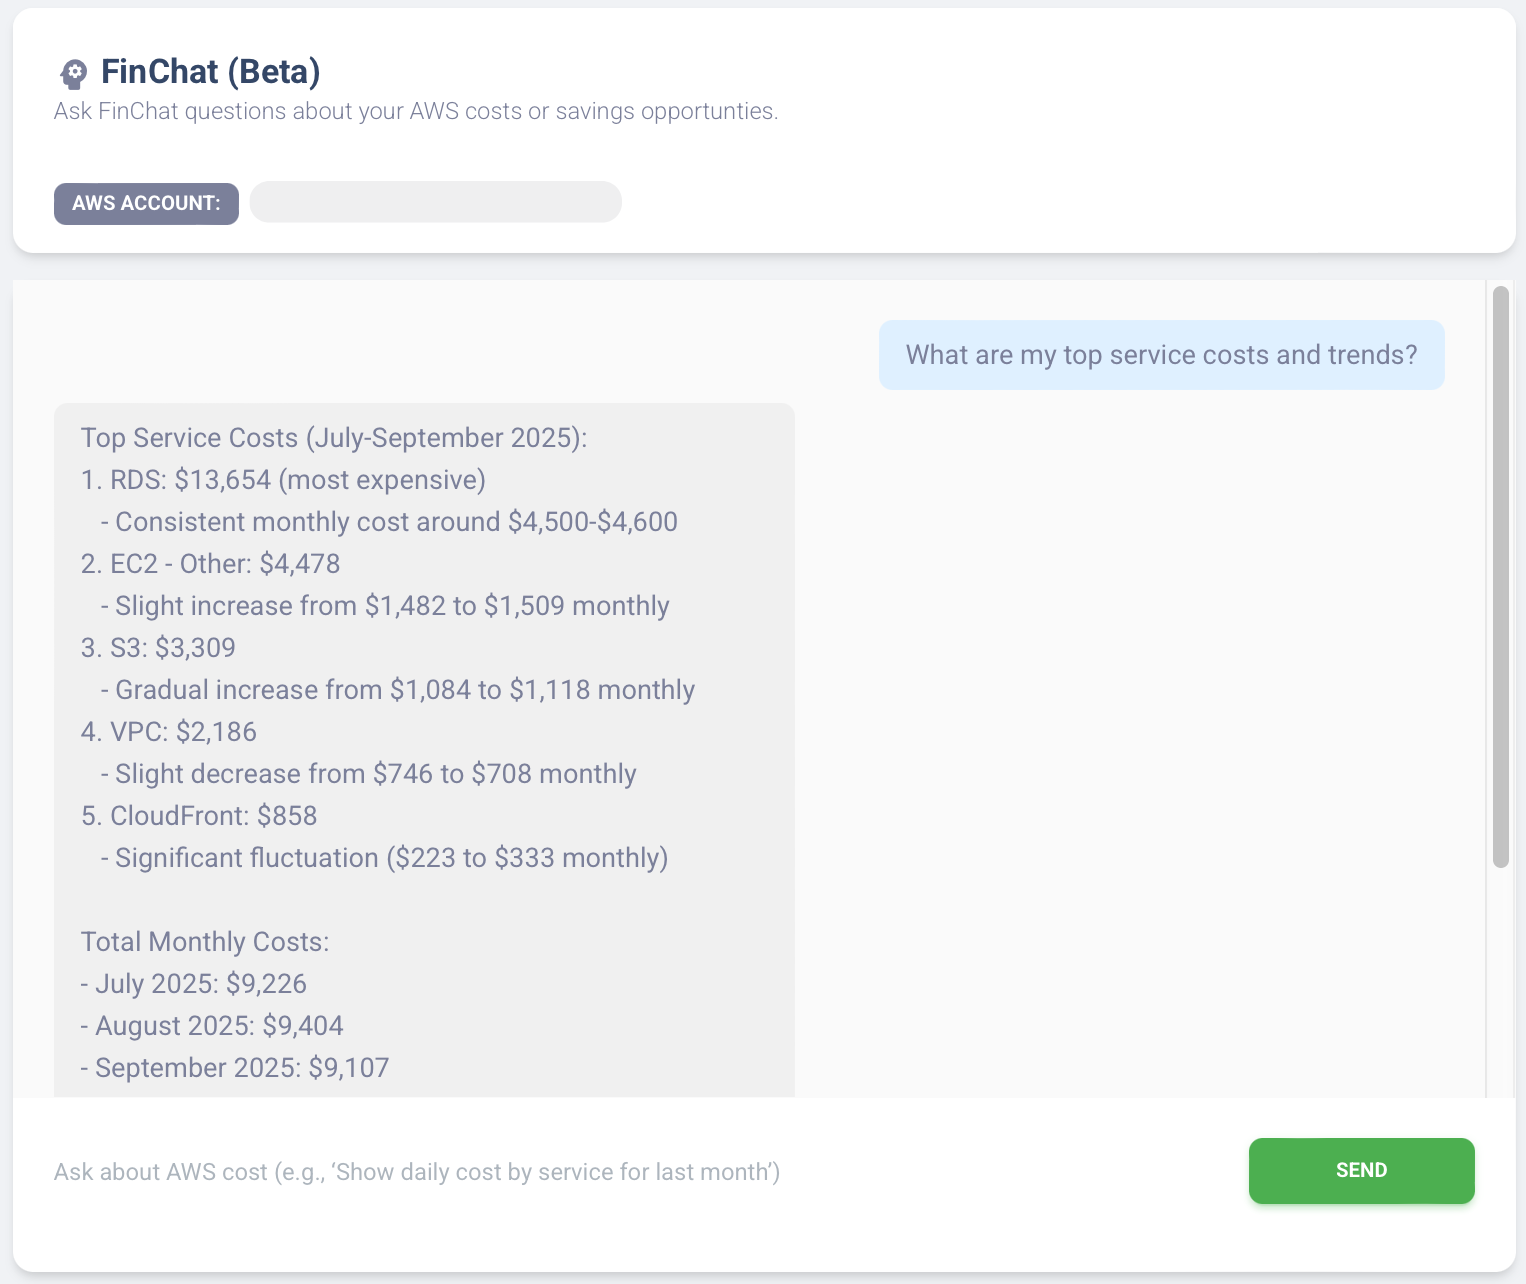Screen dimensions: 1526x1284
Task: Click the September 2025 total cost line
Action: (235, 1067)
